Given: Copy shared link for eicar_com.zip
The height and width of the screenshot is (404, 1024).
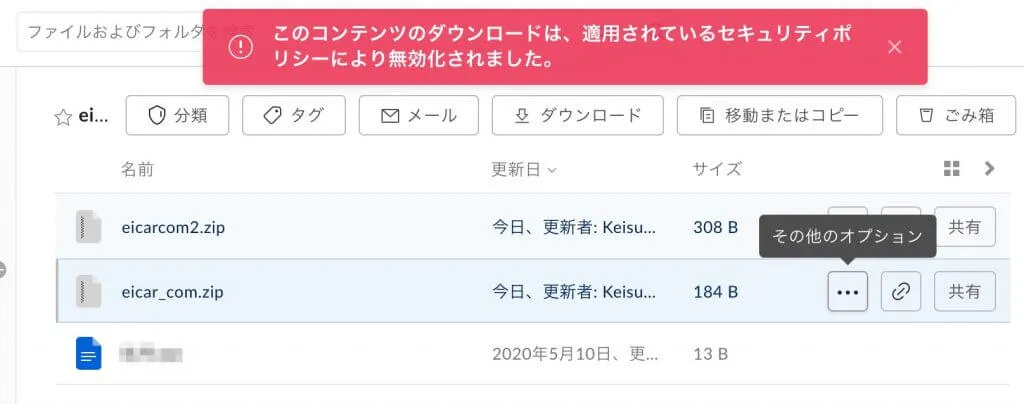Looking at the screenshot, I should [x=901, y=292].
